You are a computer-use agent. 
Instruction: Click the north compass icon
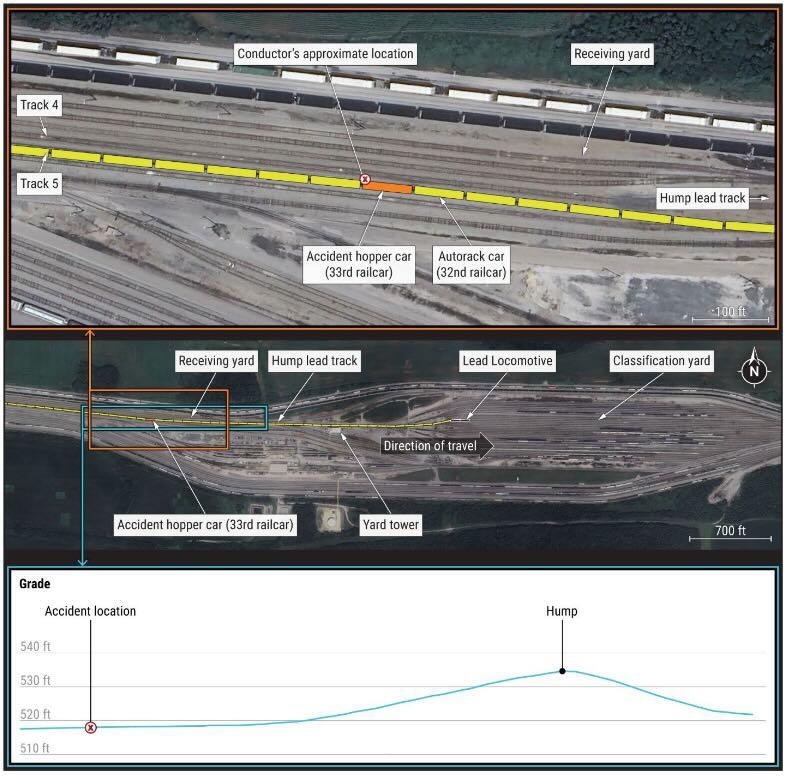(754, 367)
